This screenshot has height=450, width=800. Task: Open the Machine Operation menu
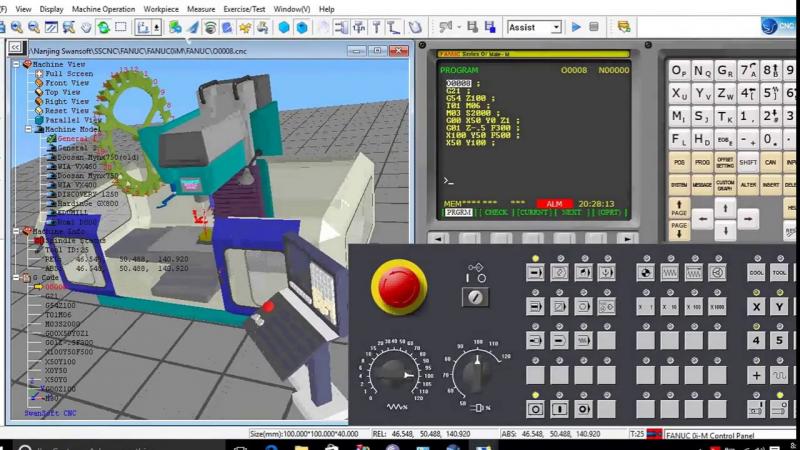click(x=104, y=9)
